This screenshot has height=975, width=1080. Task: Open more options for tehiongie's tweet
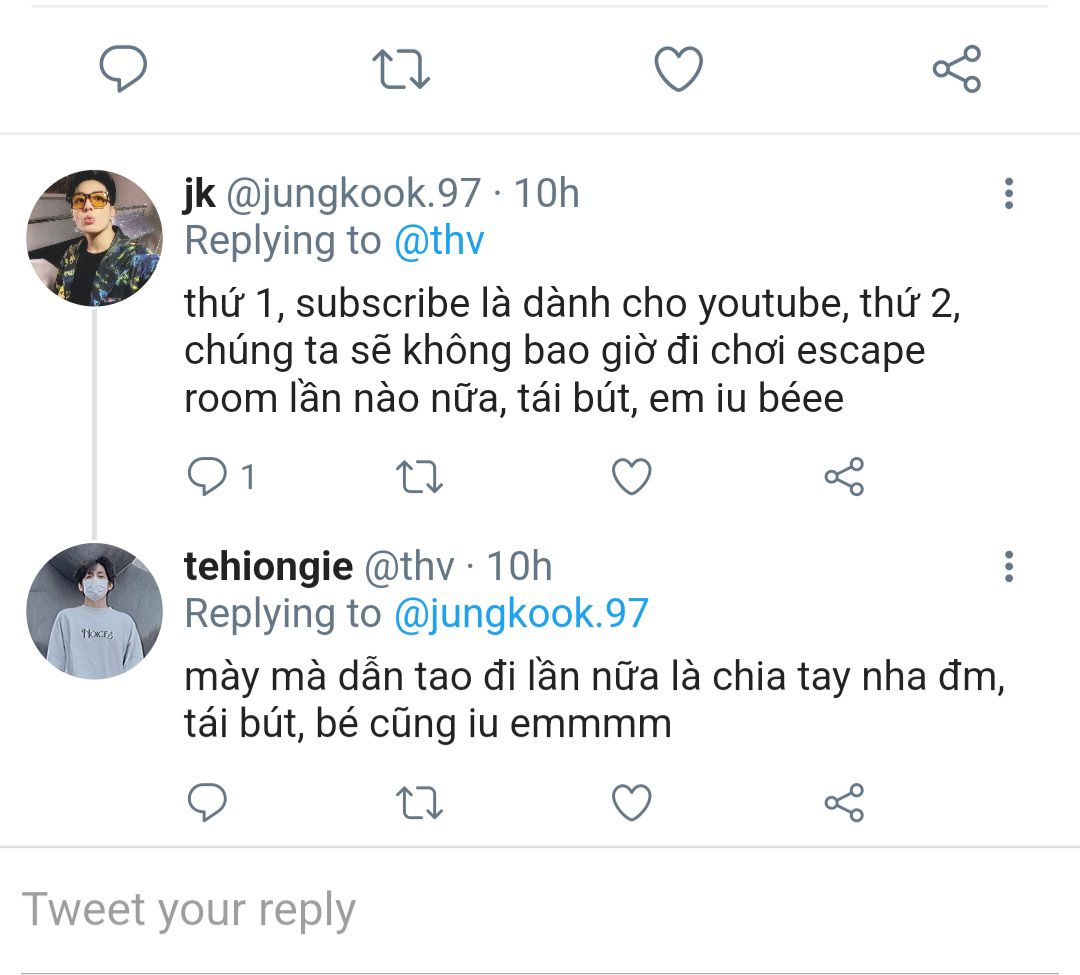coord(1008,567)
